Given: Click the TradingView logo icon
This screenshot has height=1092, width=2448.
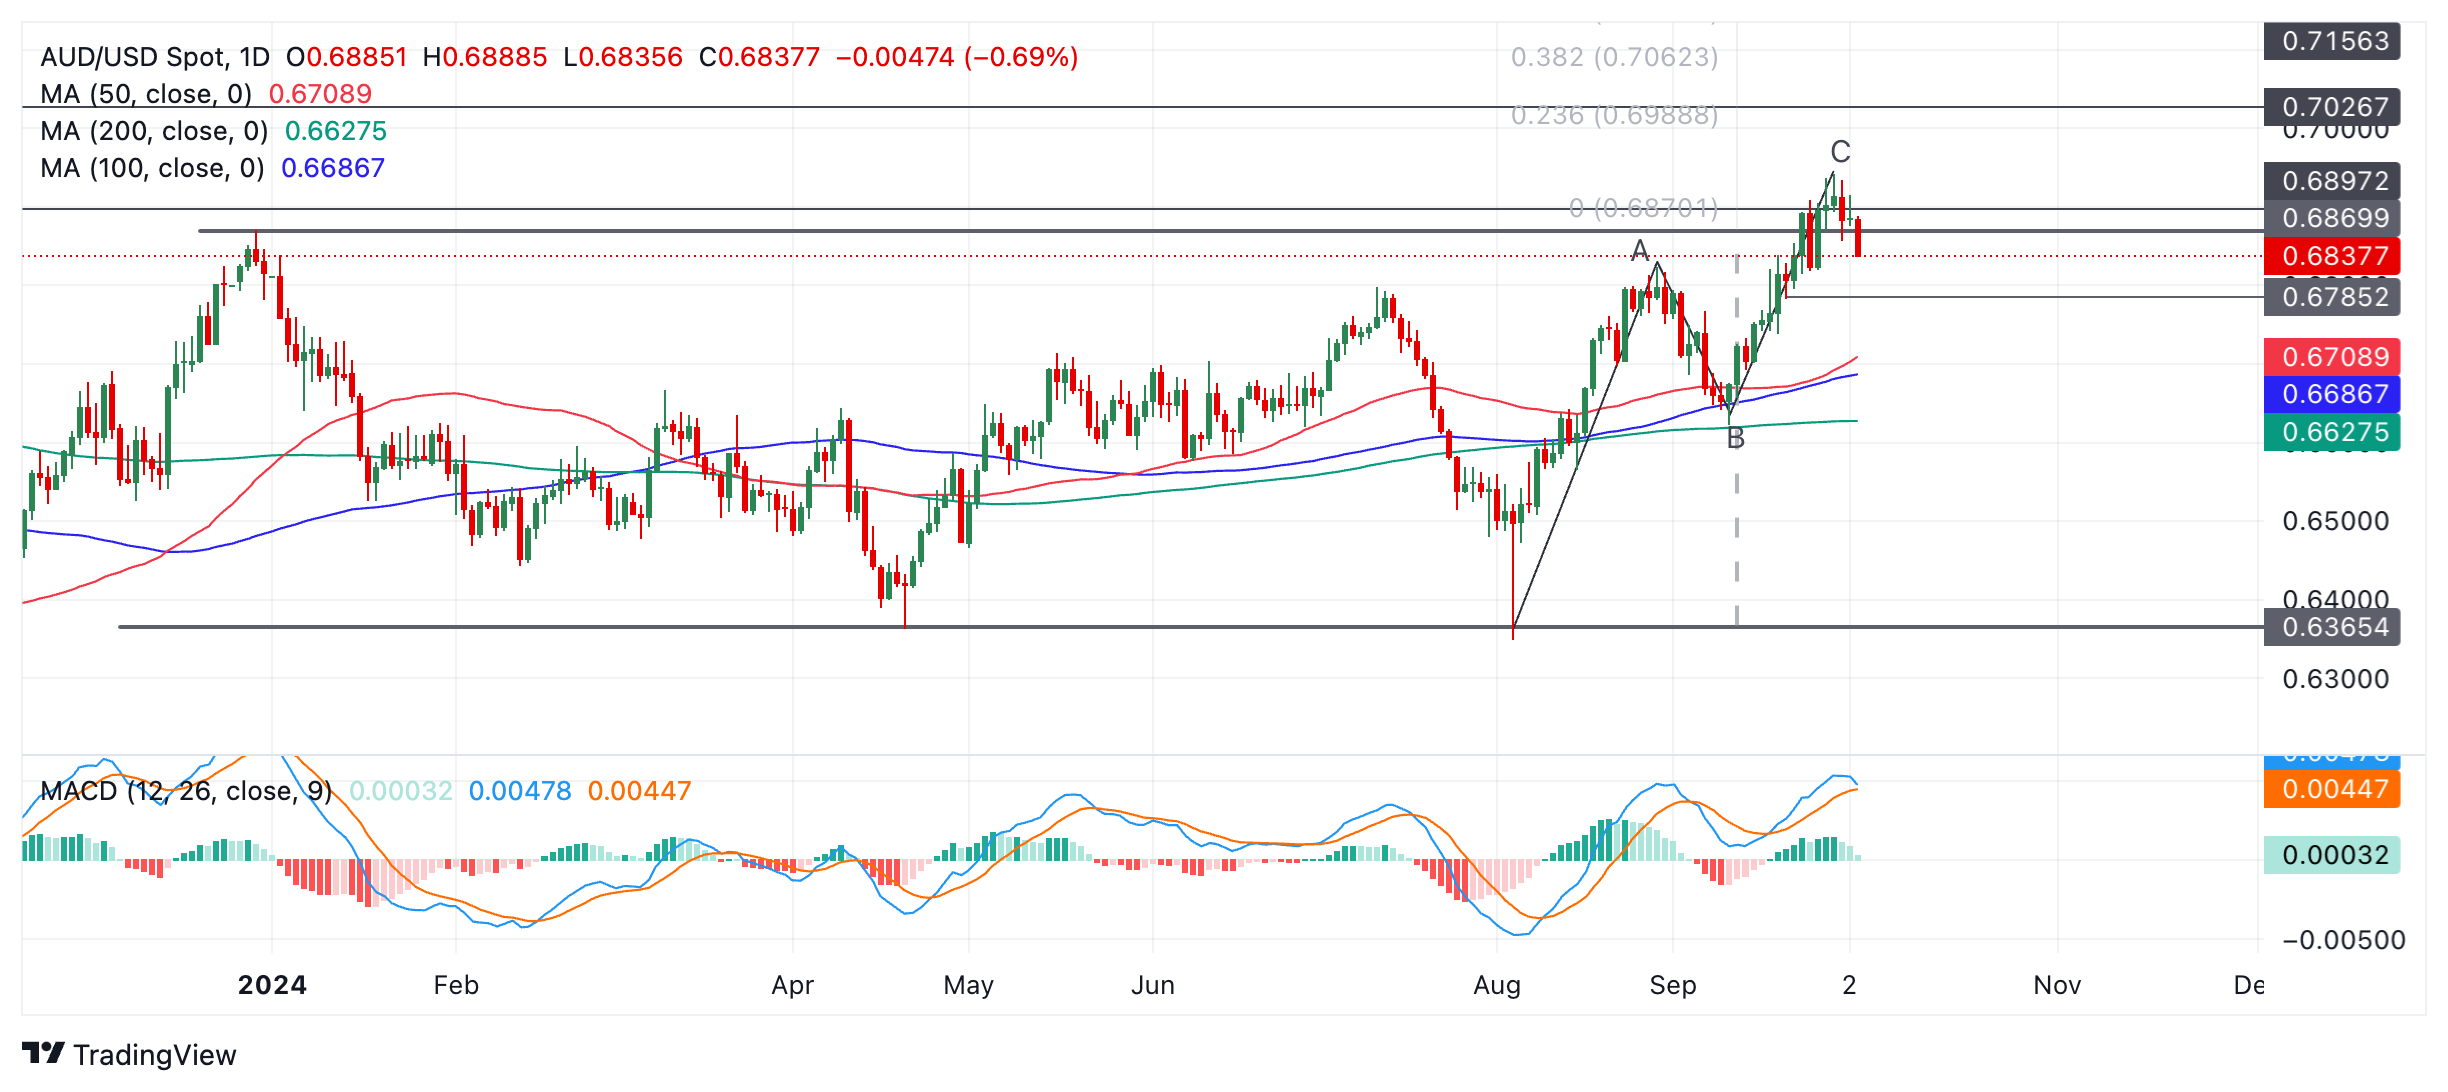Looking at the screenshot, I should point(43,1053).
